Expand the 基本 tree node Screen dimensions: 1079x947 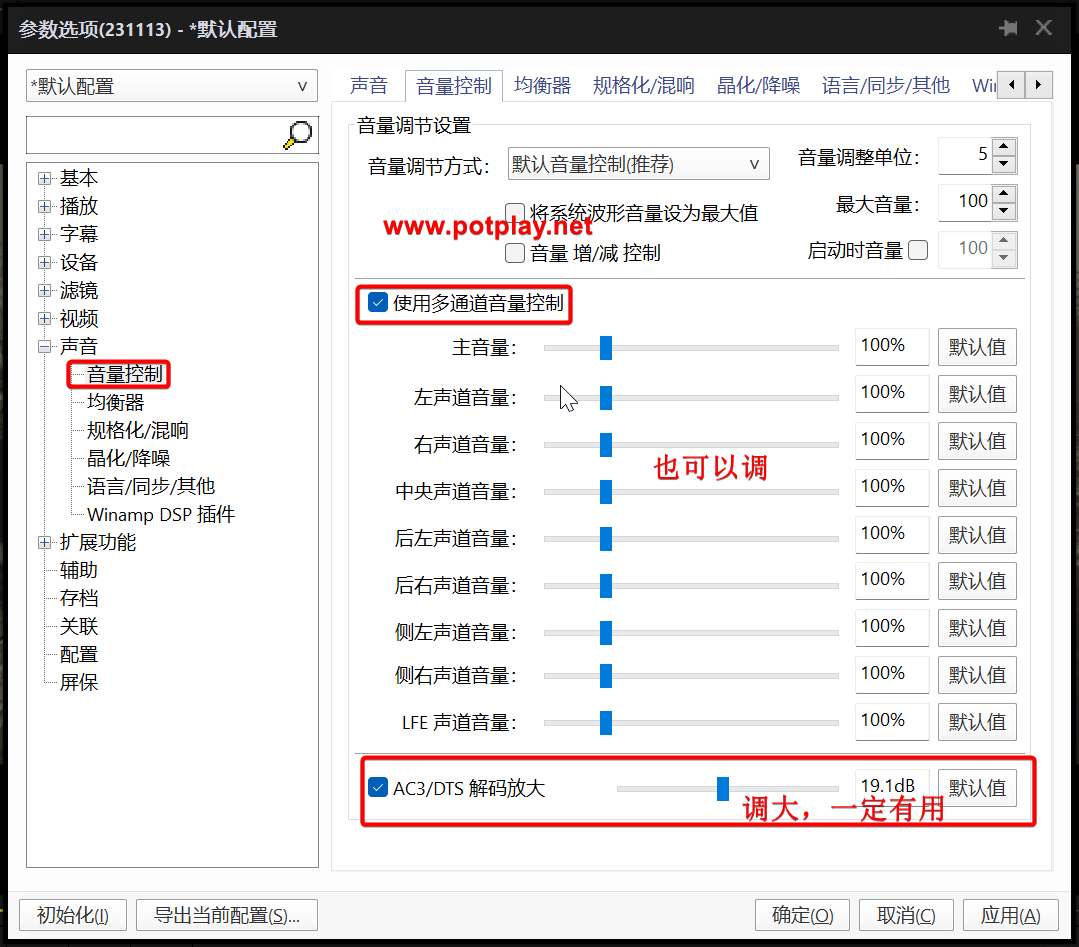click(x=45, y=178)
